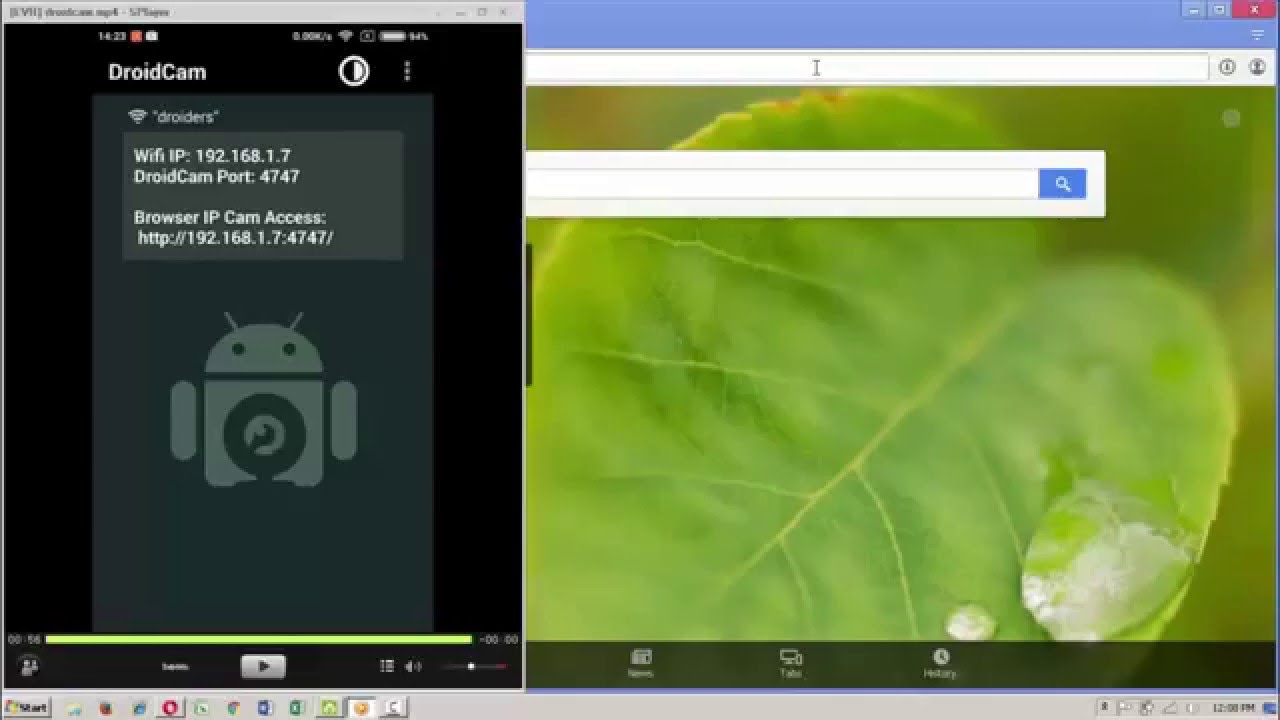Open the DroidCam three-dot overflow menu
The width and height of the screenshot is (1280, 720).
(x=407, y=71)
